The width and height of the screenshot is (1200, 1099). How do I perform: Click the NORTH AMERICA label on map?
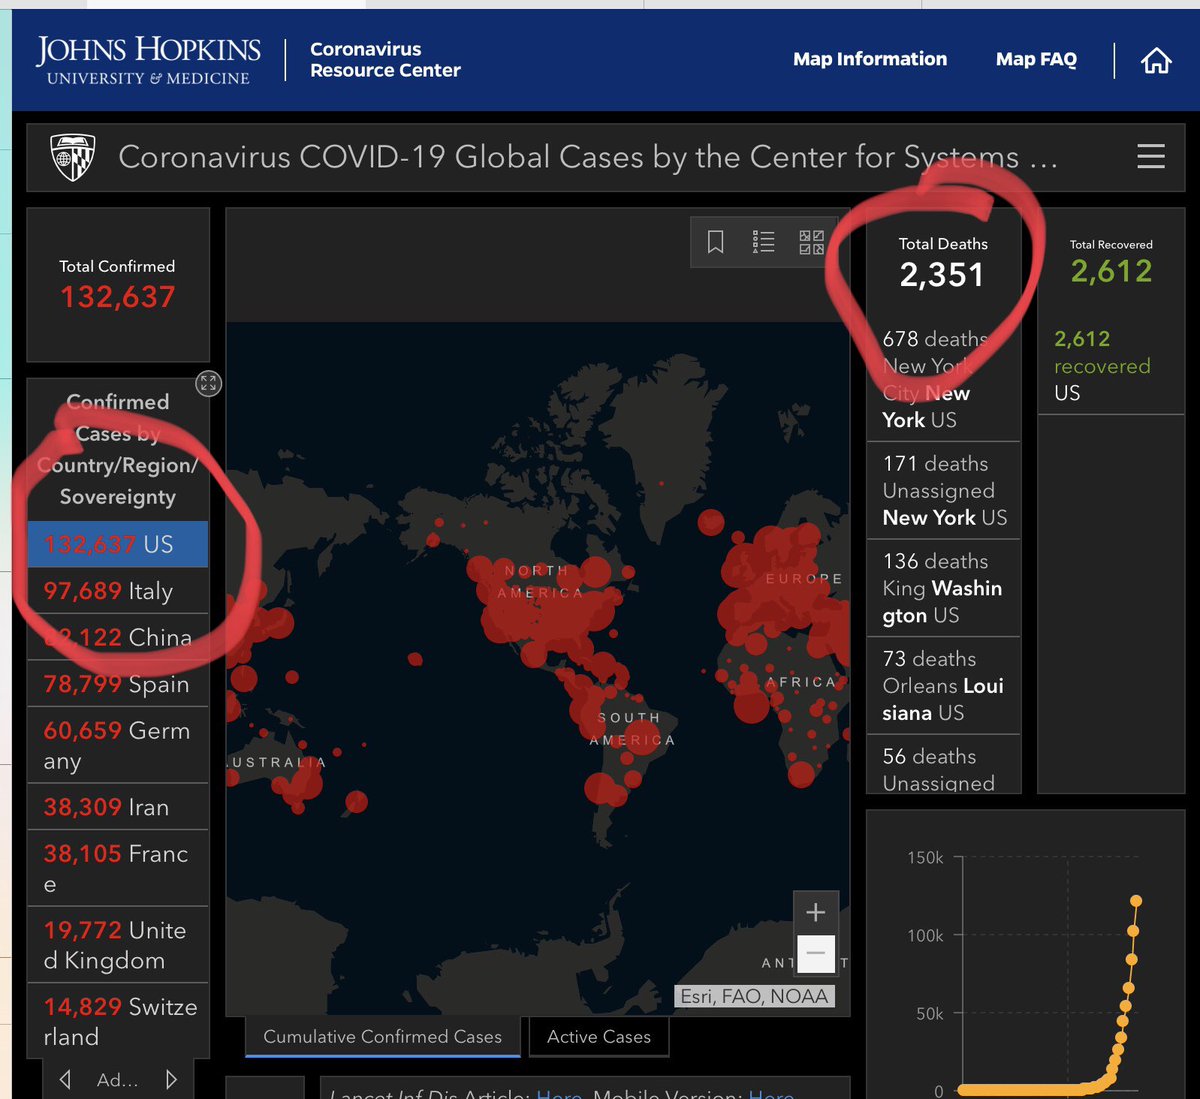click(x=540, y=581)
